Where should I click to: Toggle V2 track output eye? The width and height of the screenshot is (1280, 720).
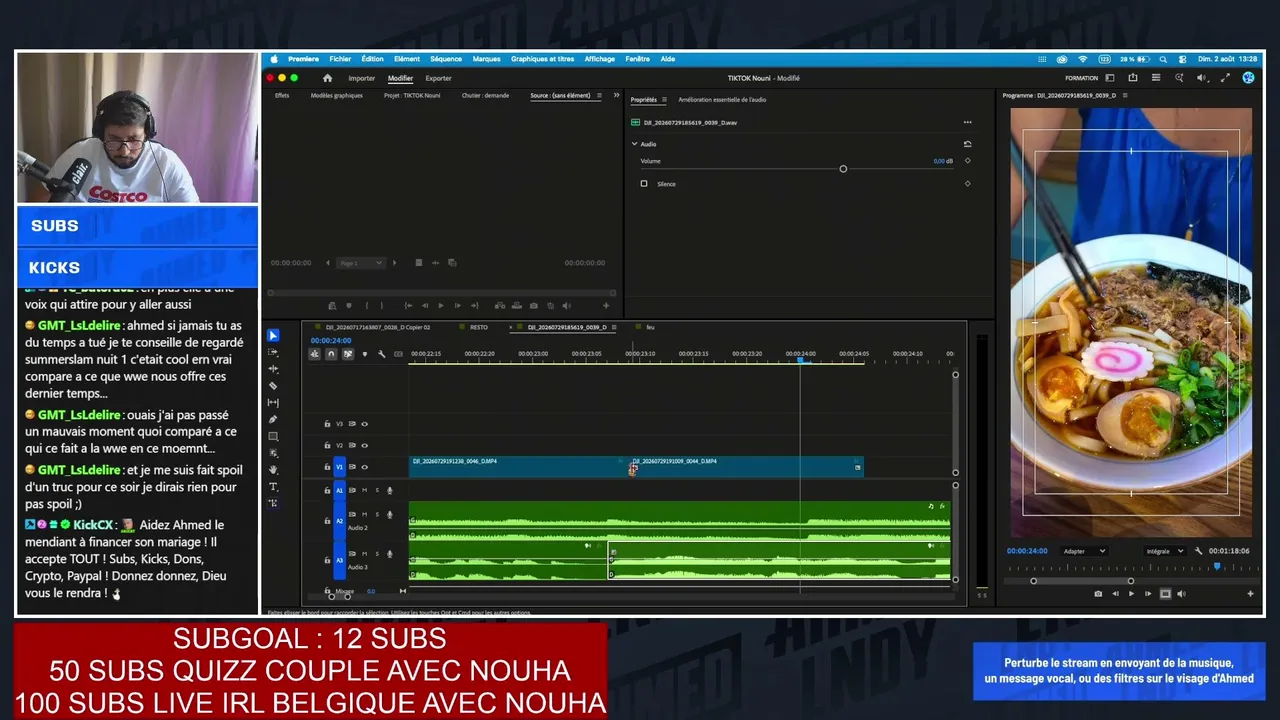tap(364, 445)
